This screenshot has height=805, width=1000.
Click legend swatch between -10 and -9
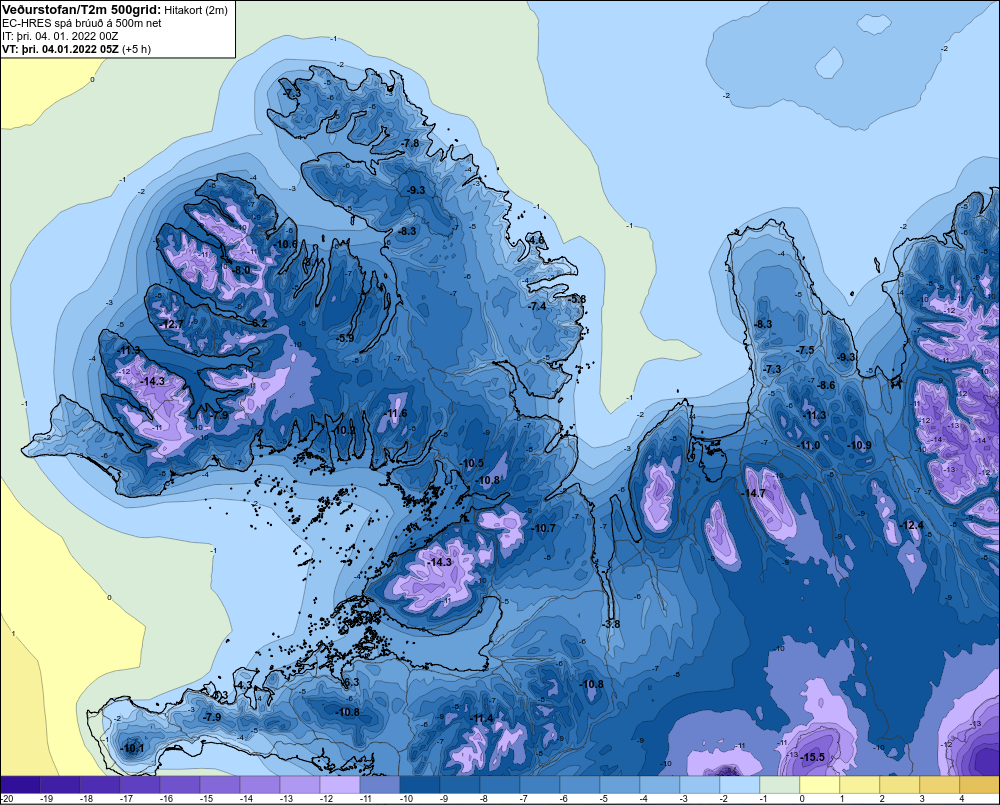(420, 785)
